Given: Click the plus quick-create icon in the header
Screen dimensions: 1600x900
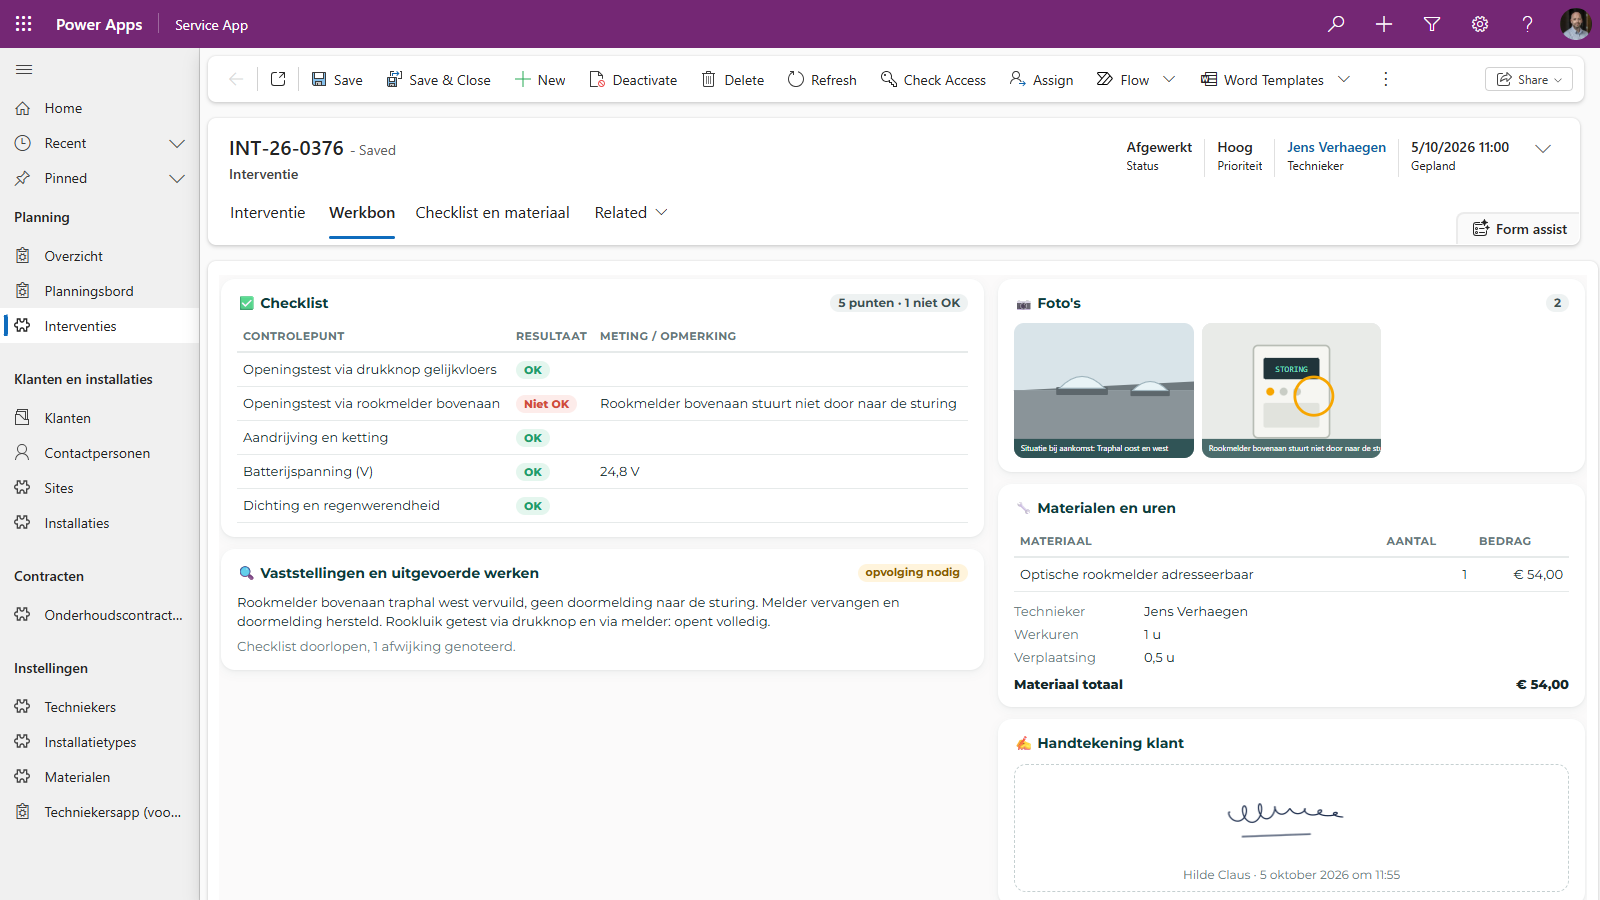Looking at the screenshot, I should pyautogui.click(x=1384, y=24).
